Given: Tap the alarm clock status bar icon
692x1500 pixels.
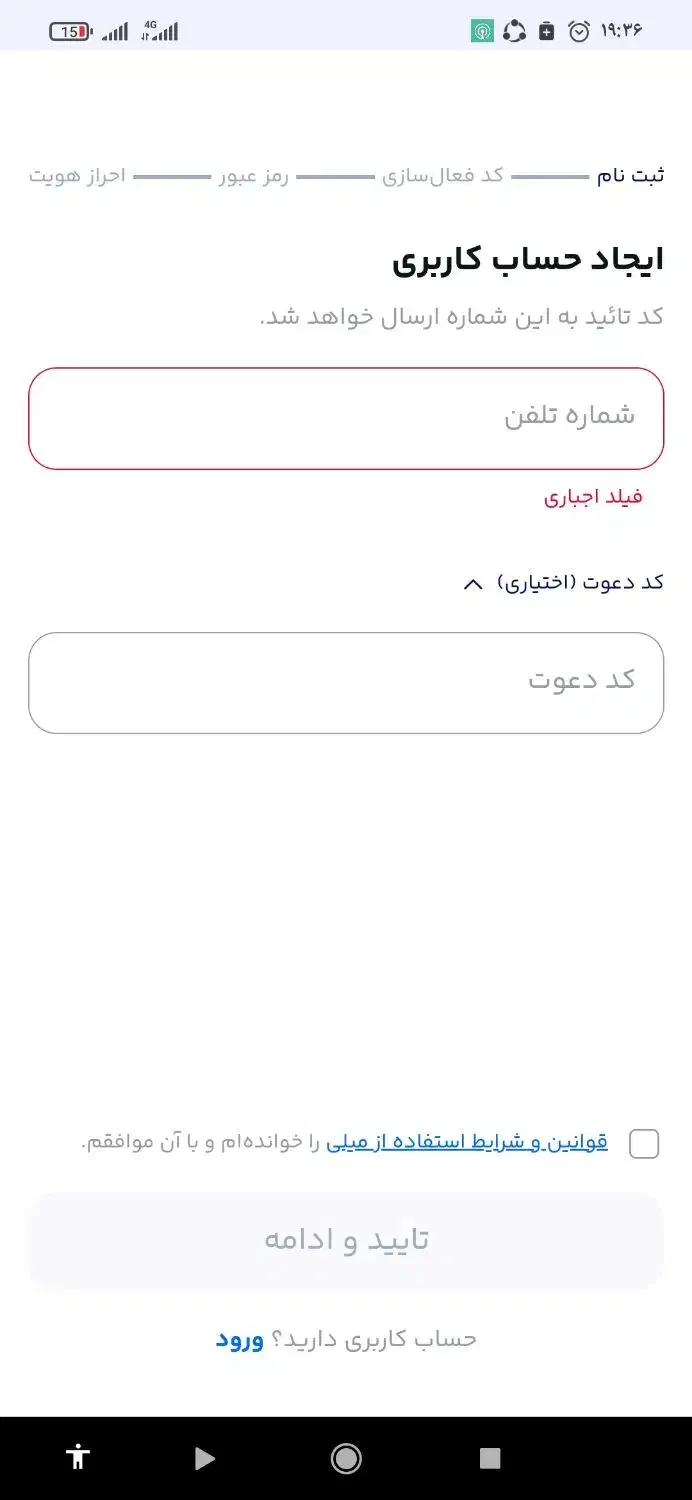Looking at the screenshot, I should 578,31.
